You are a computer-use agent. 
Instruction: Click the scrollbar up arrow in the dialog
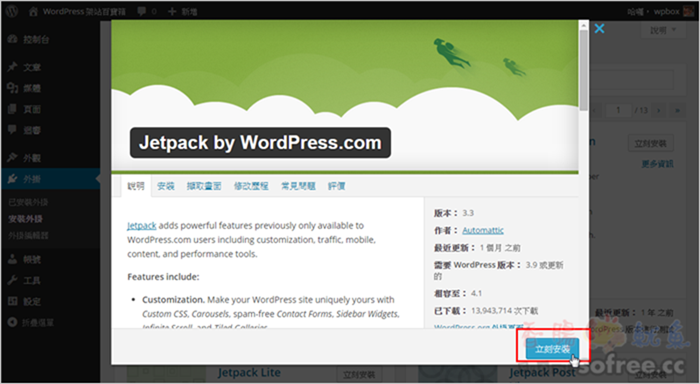(x=583, y=25)
